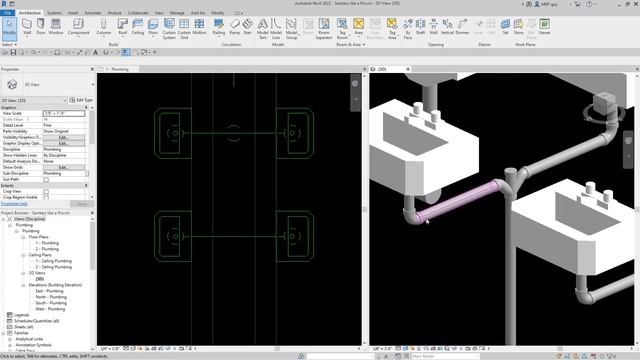640x360 pixels.
Task: Select the Dormer opening tool
Action: 462,27
